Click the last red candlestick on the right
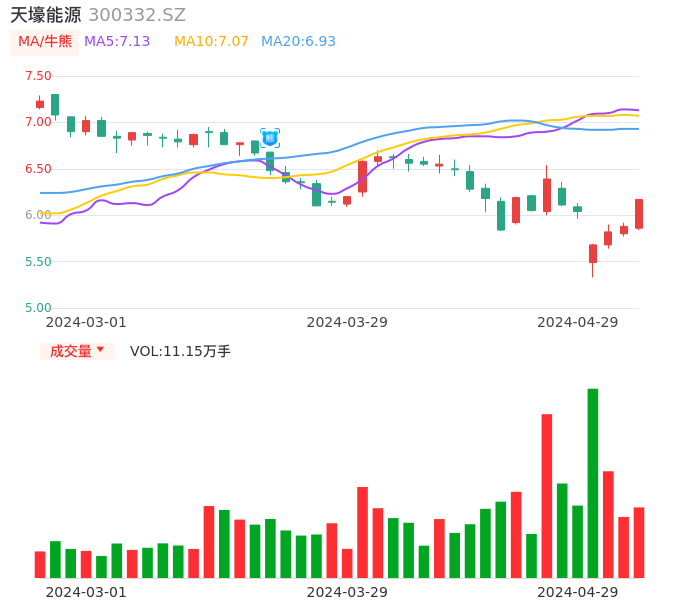 tap(639, 213)
